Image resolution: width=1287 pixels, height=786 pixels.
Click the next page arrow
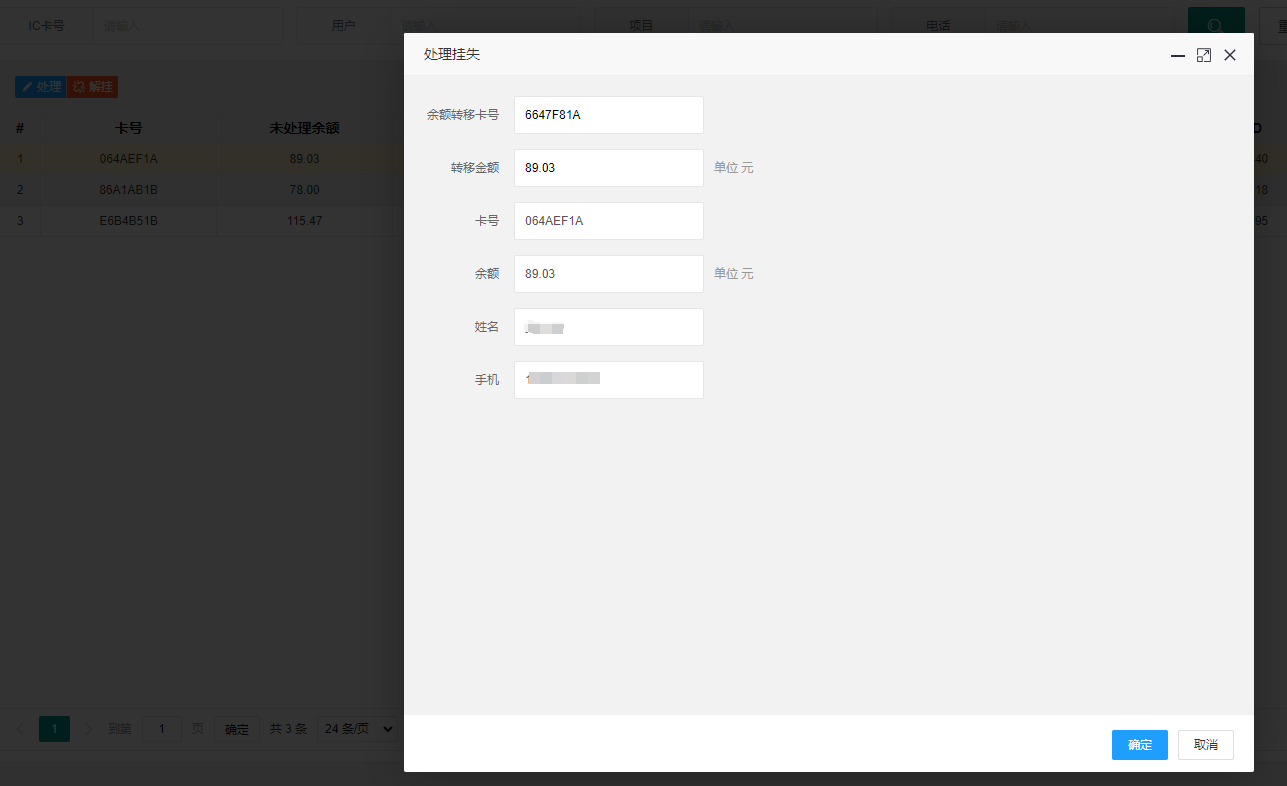pos(87,729)
